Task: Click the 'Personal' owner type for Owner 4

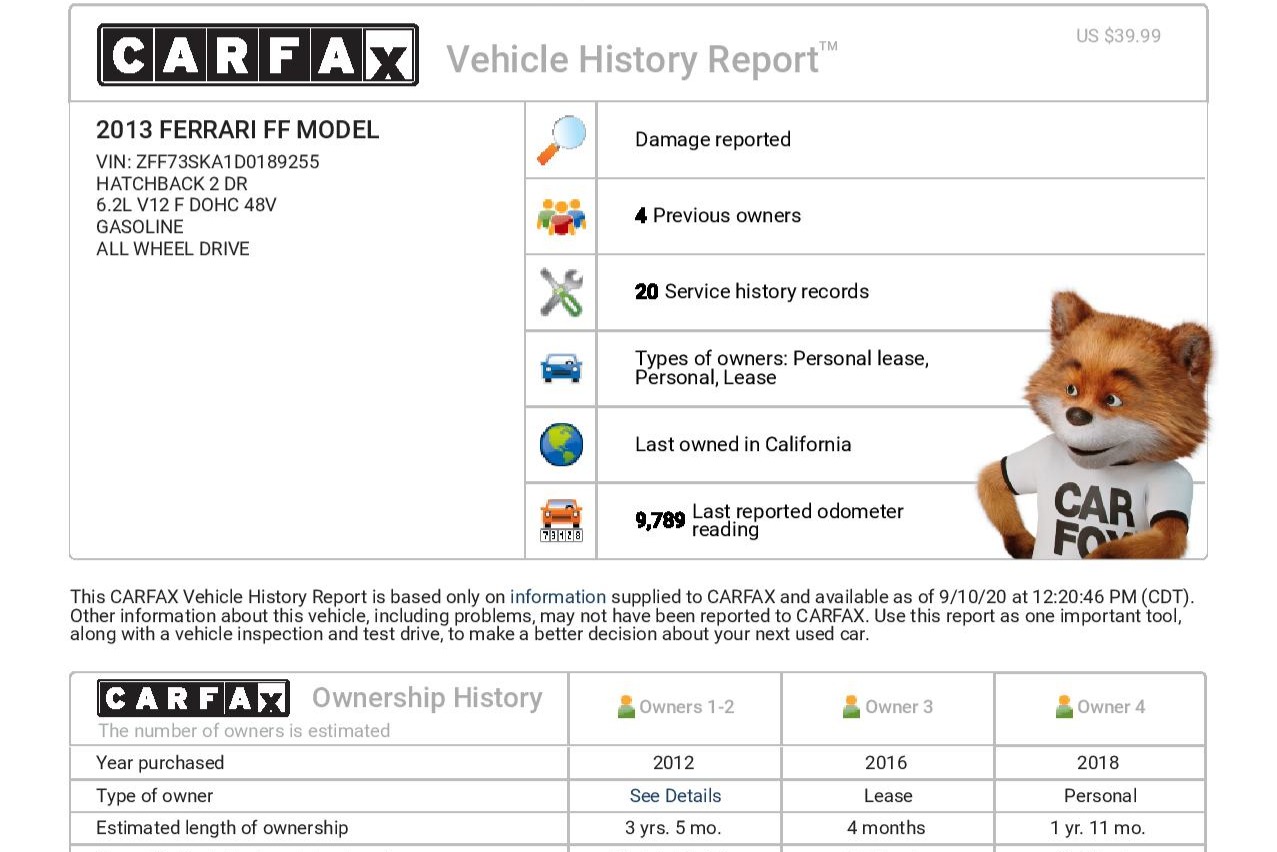Action: click(x=1101, y=796)
